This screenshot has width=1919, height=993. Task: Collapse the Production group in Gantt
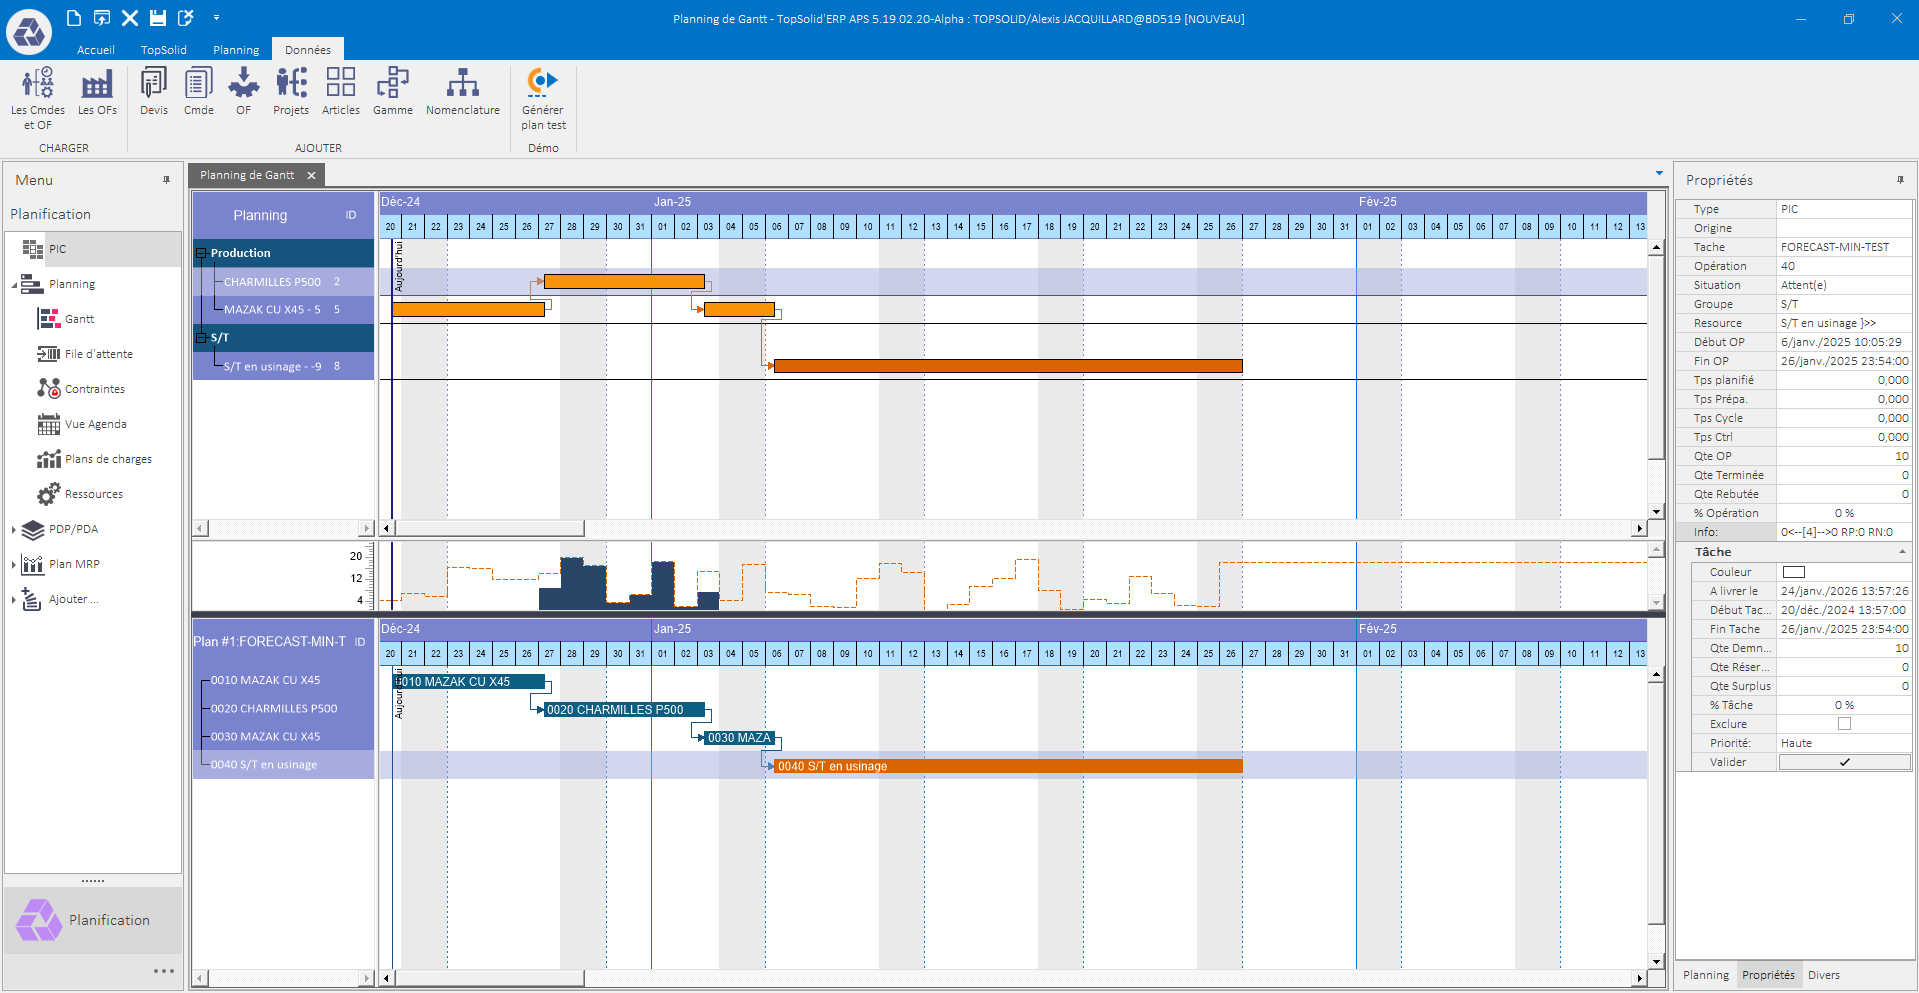(x=201, y=253)
